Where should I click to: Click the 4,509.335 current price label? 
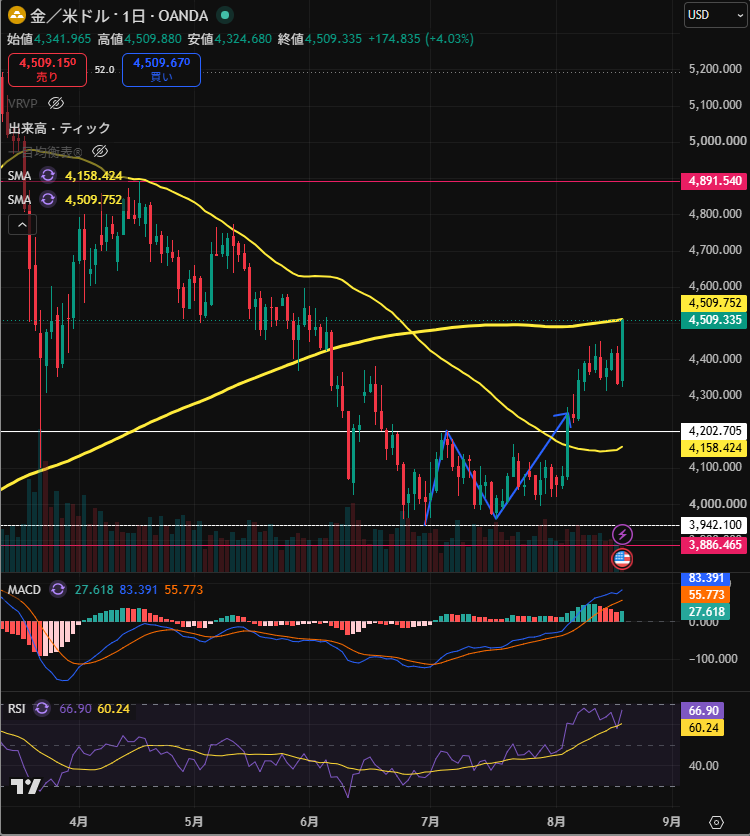(714, 320)
